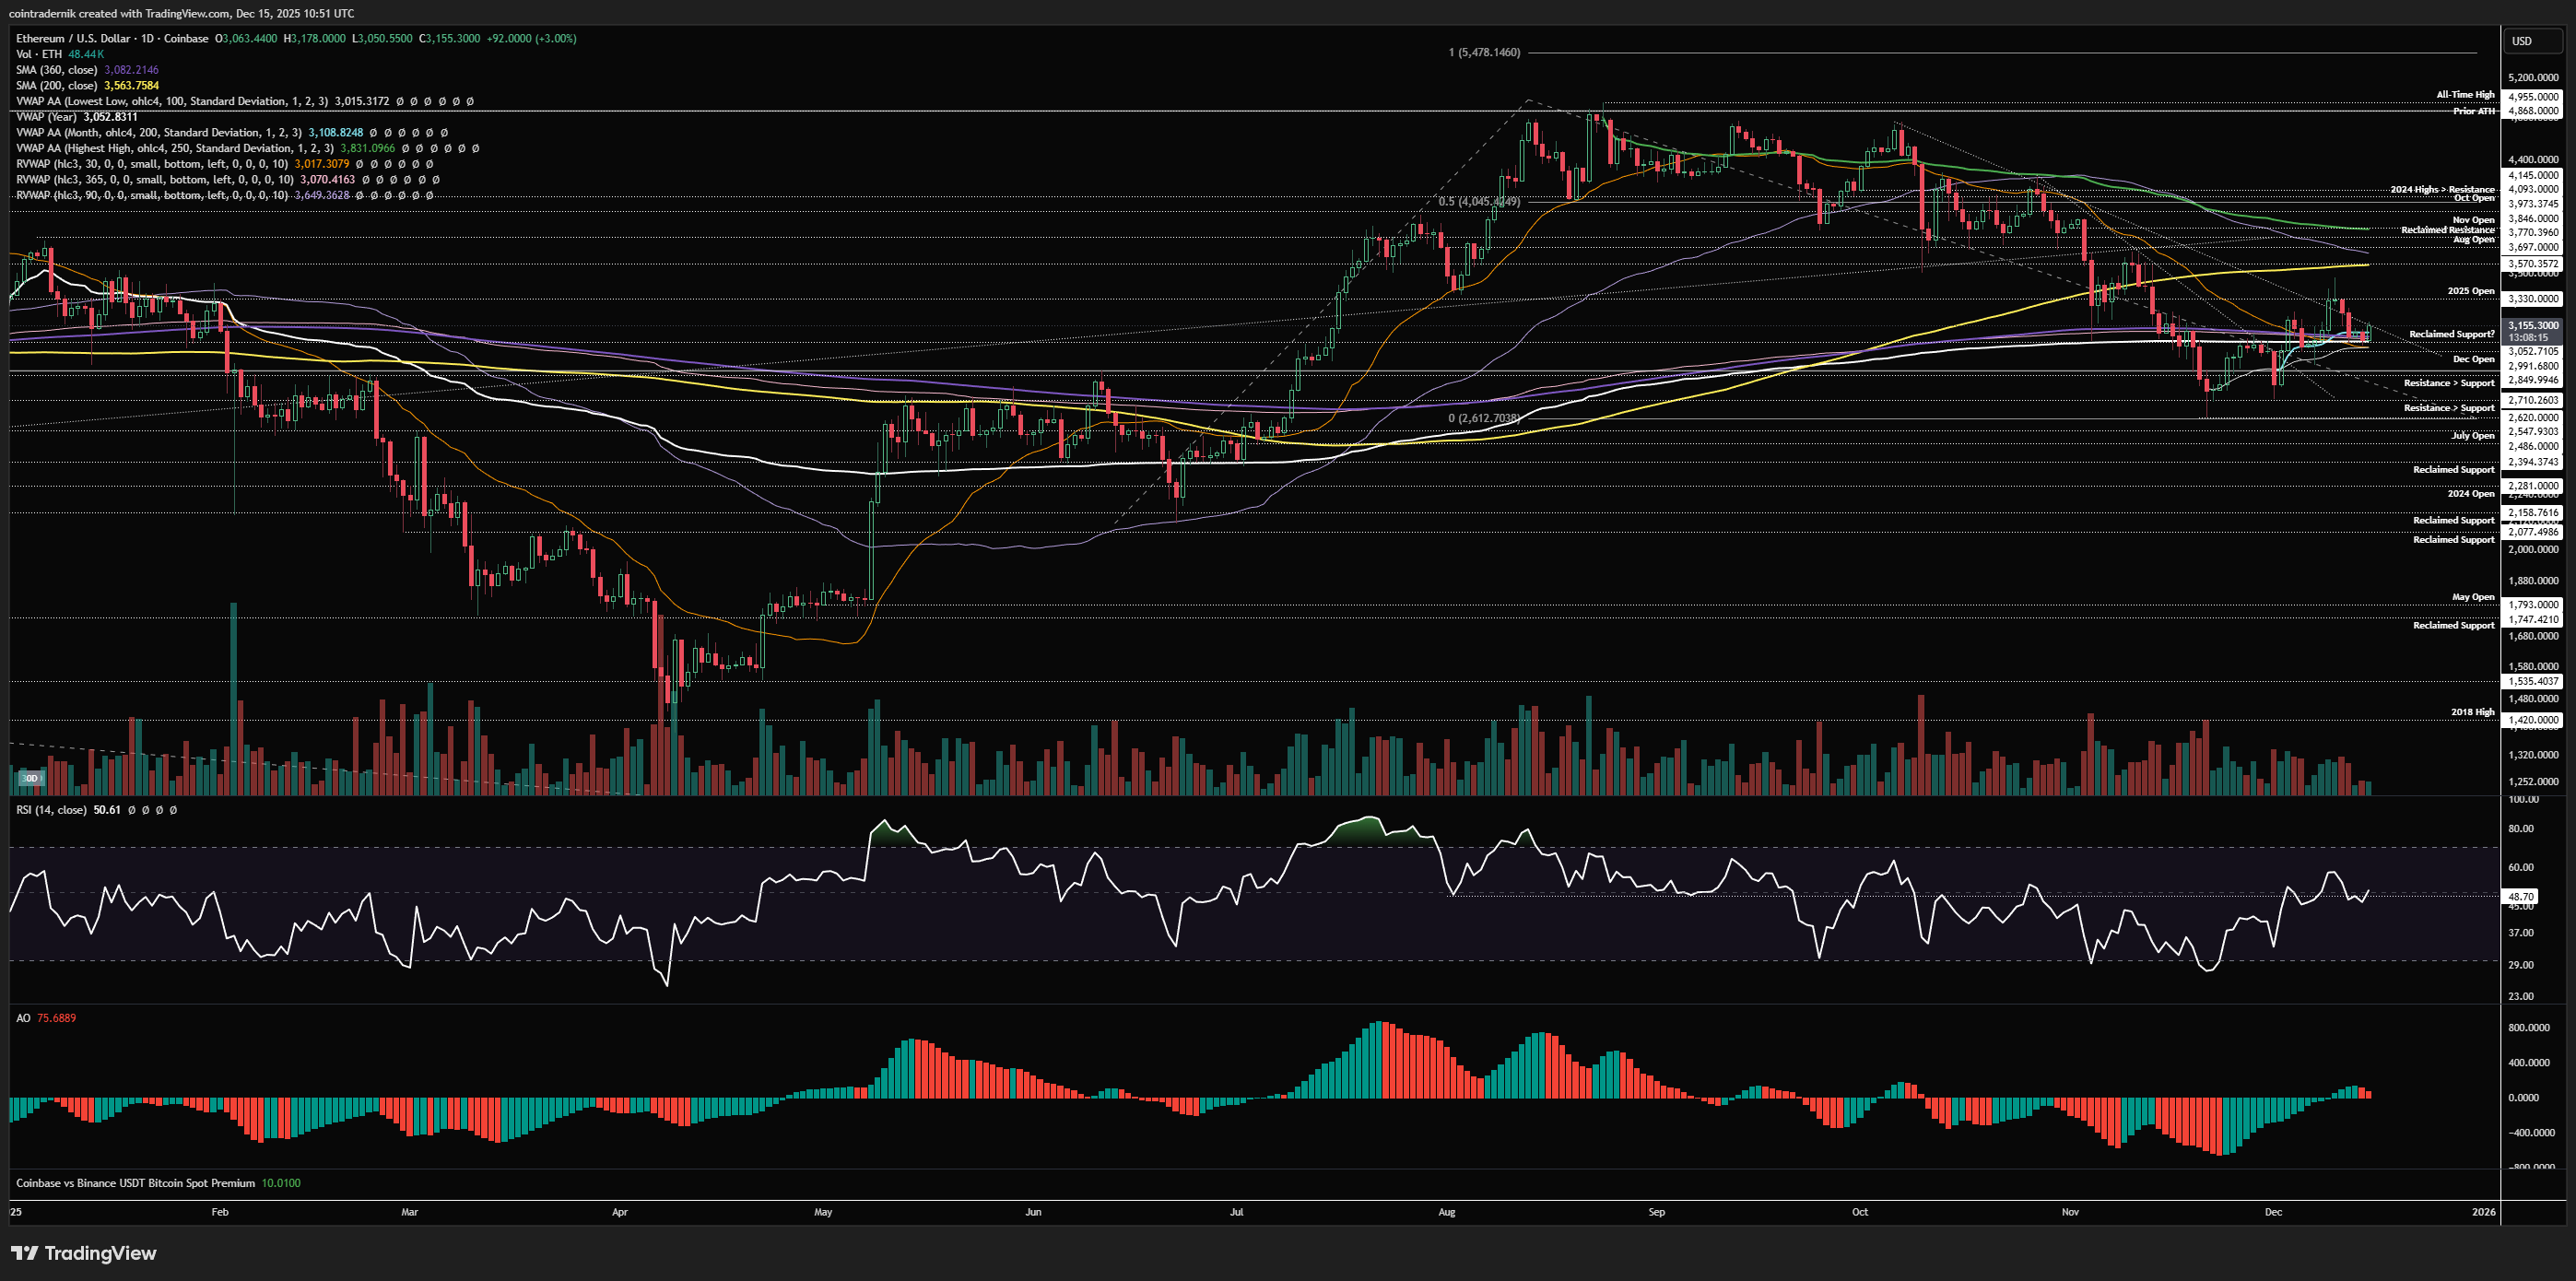Click the VWAP (Year) indicator label

coord(47,117)
